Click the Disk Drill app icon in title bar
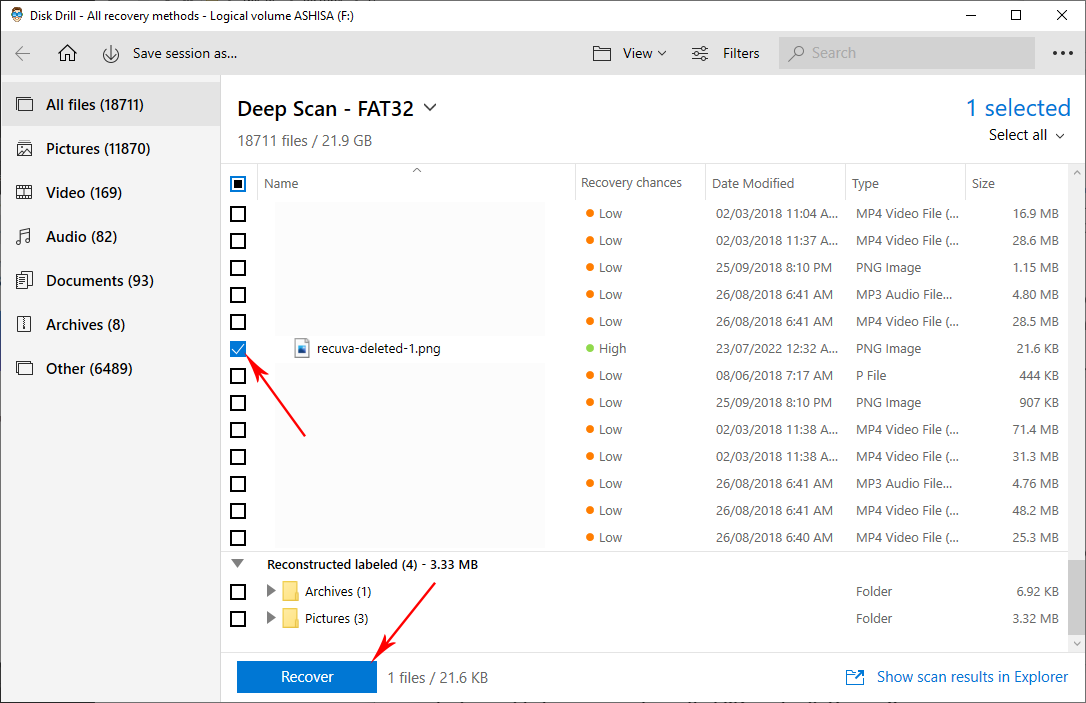The image size is (1086, 703). pos(17,15)
